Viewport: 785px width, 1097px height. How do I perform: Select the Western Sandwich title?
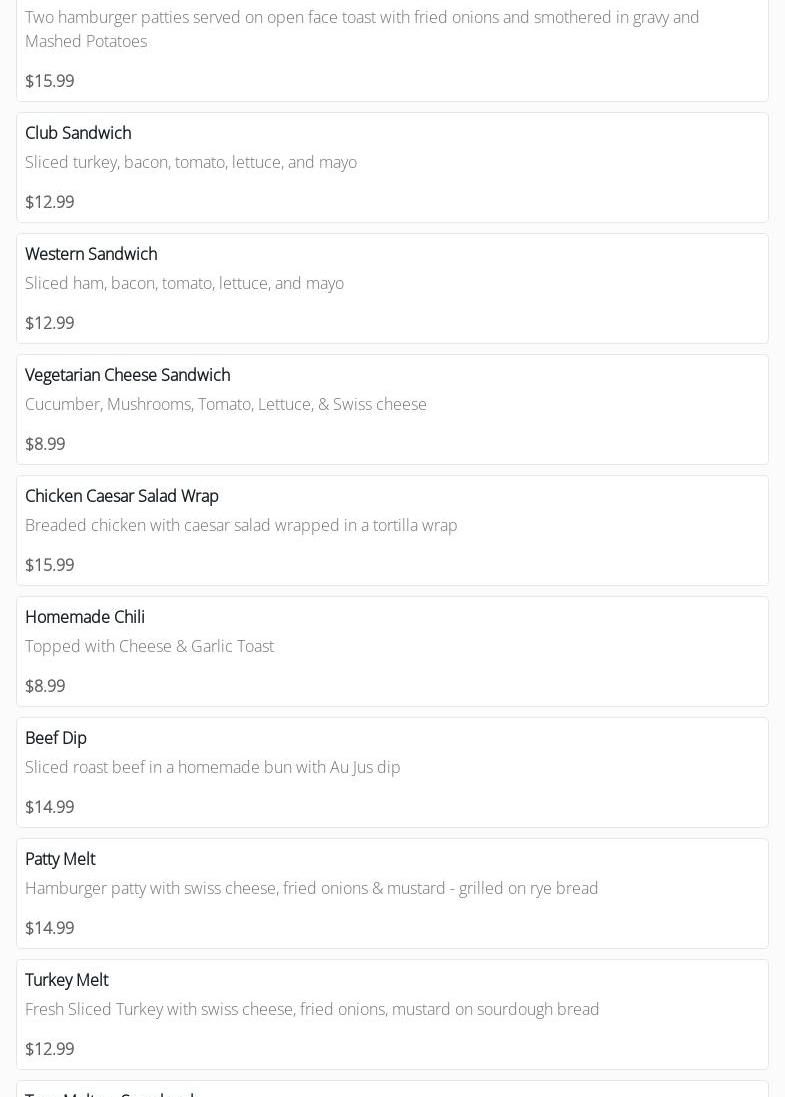[91, 254]
